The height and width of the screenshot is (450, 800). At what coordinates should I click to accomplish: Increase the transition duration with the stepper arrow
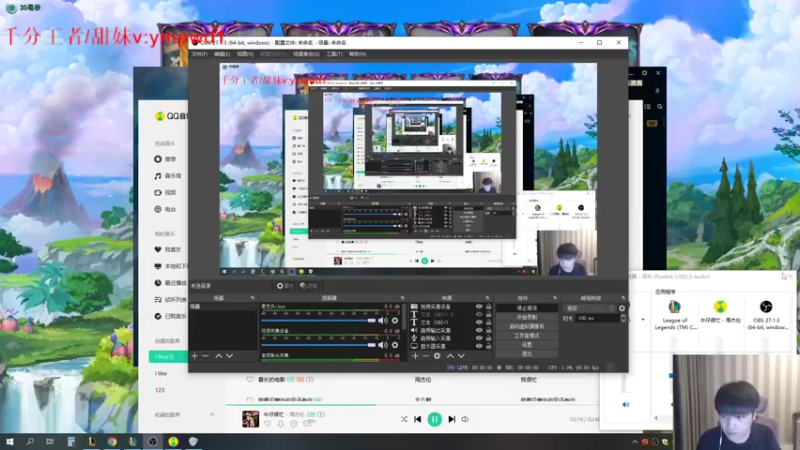click(623, 316)
